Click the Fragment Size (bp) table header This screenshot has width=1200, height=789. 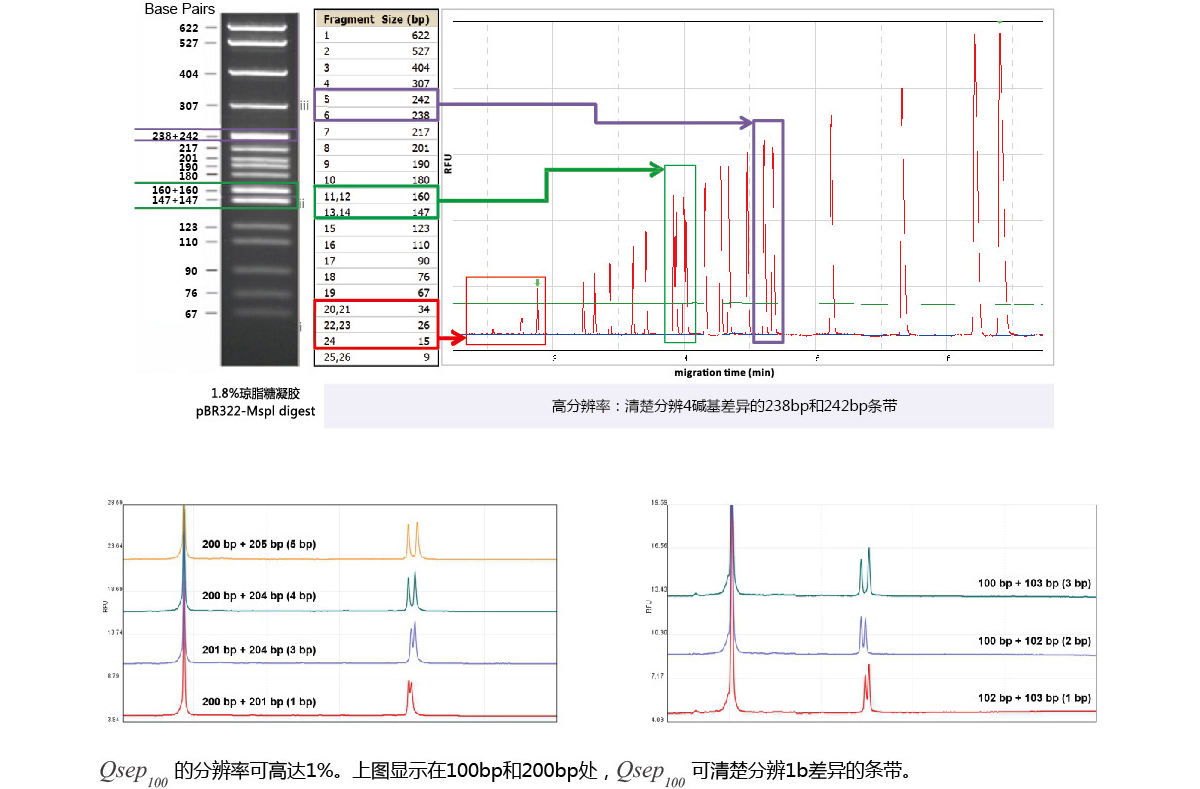tap(375, 20)
